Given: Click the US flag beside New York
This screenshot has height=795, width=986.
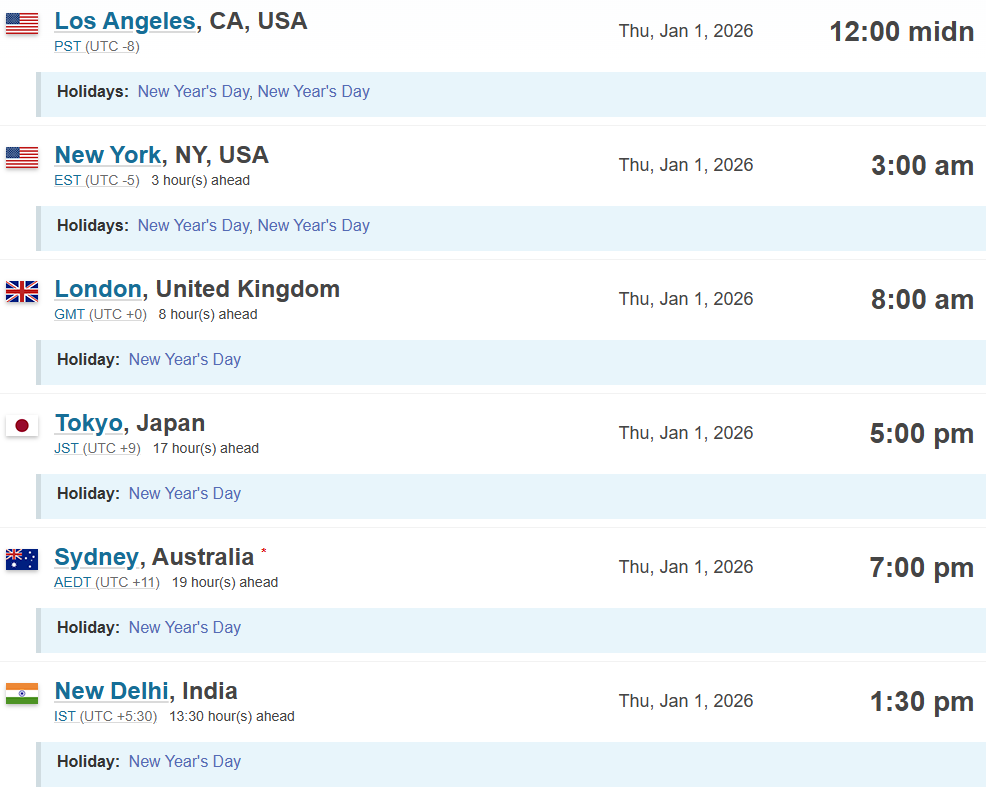Looking at the screenshot, I should point(22,157).
